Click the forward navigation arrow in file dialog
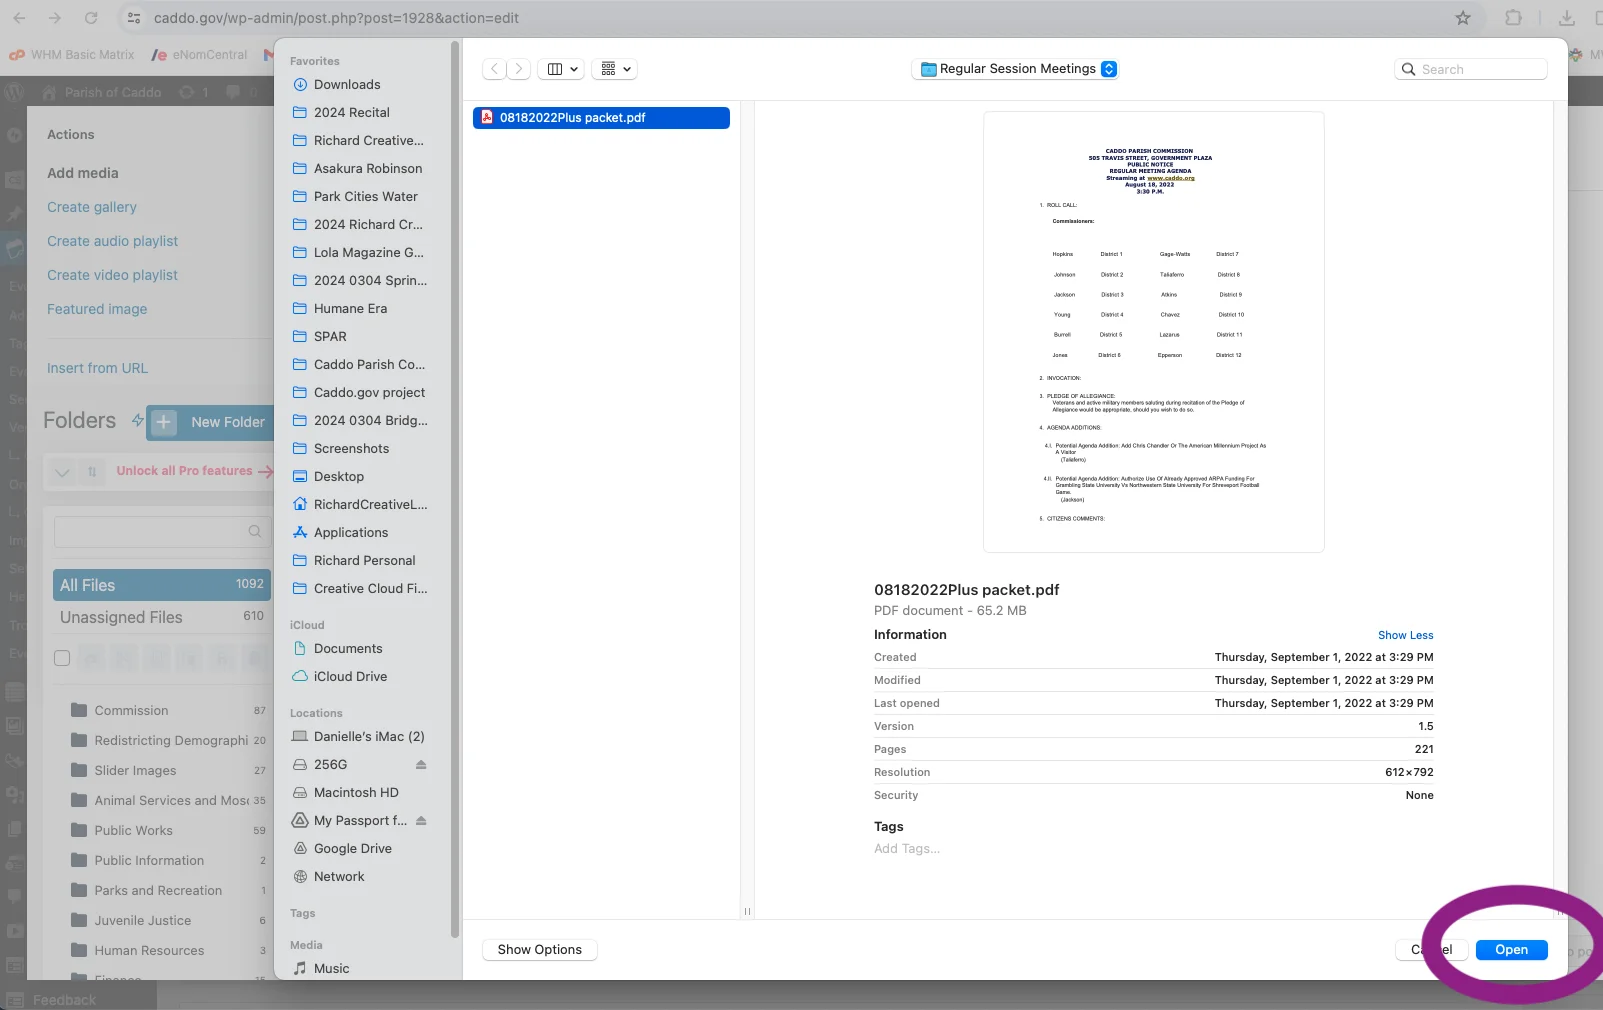Image resolution: width=1603 pixels, height=1010 pixels. coord(518,69)
